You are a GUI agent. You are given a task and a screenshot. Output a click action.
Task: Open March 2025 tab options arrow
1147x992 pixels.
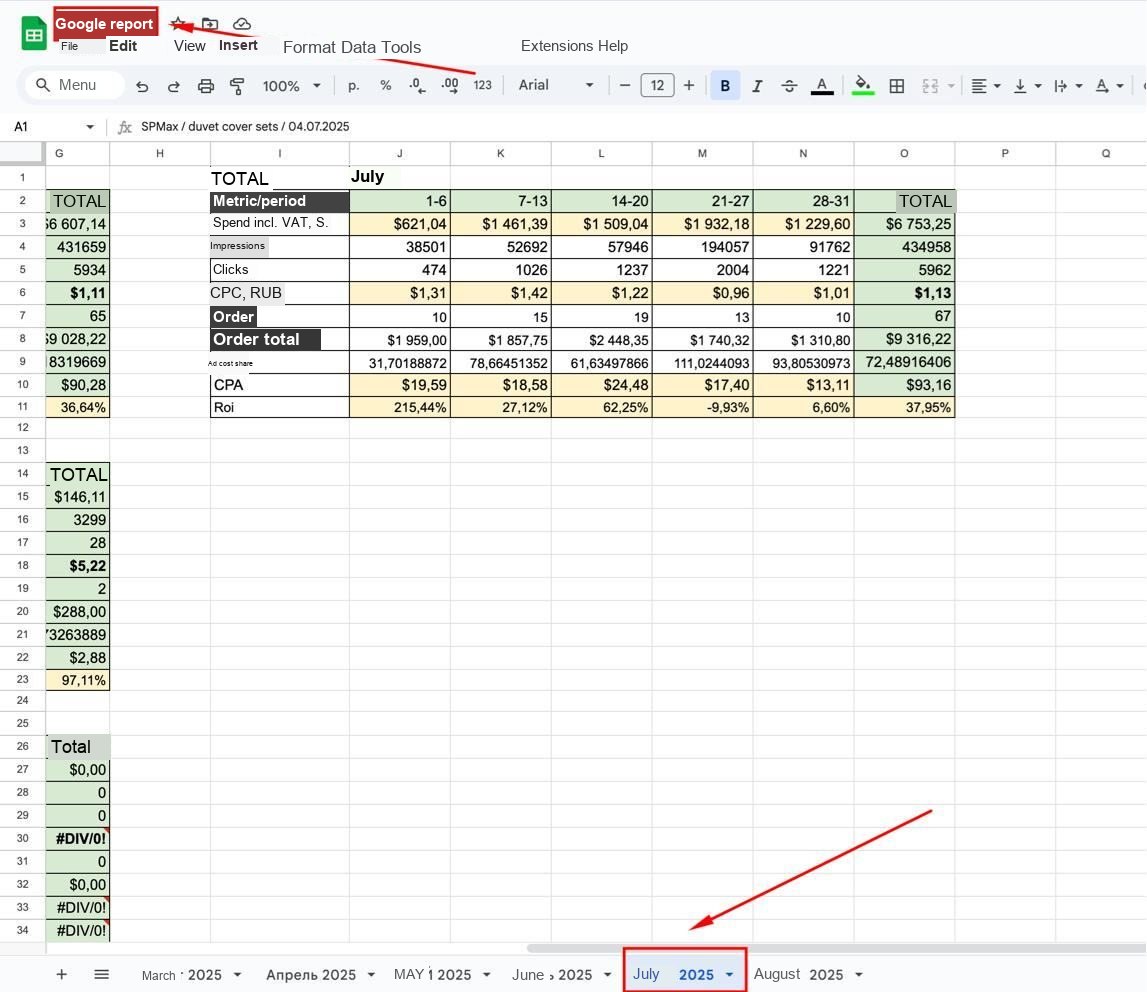[237, 974]
